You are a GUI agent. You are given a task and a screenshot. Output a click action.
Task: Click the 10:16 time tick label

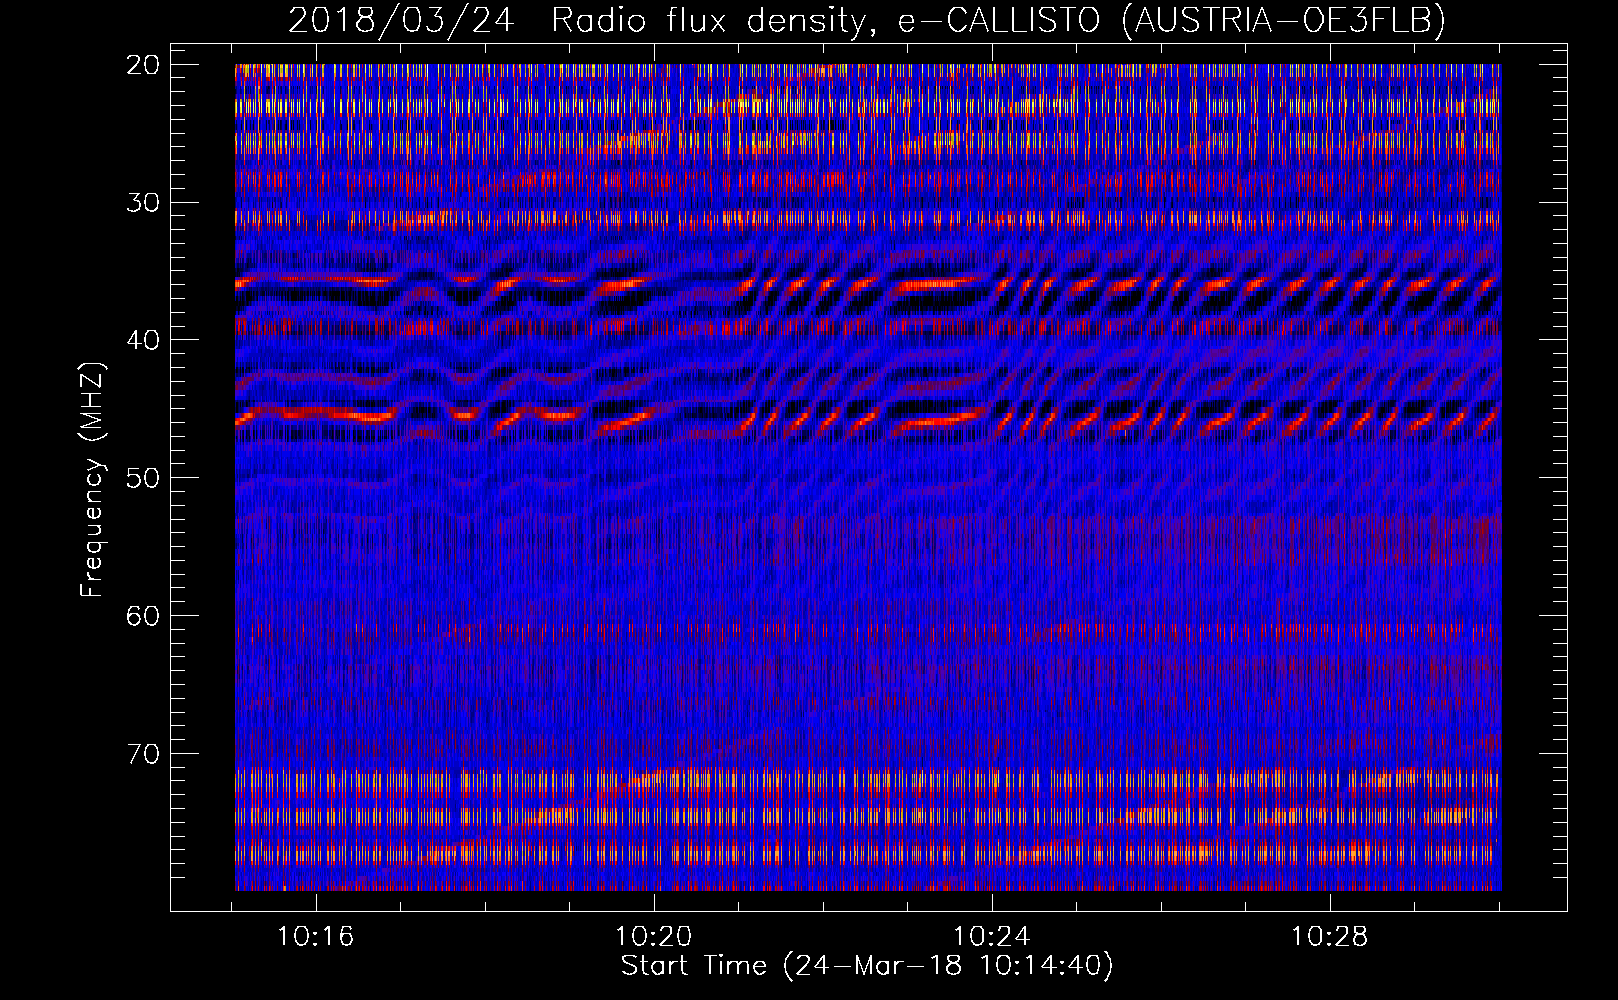[315, 937]
